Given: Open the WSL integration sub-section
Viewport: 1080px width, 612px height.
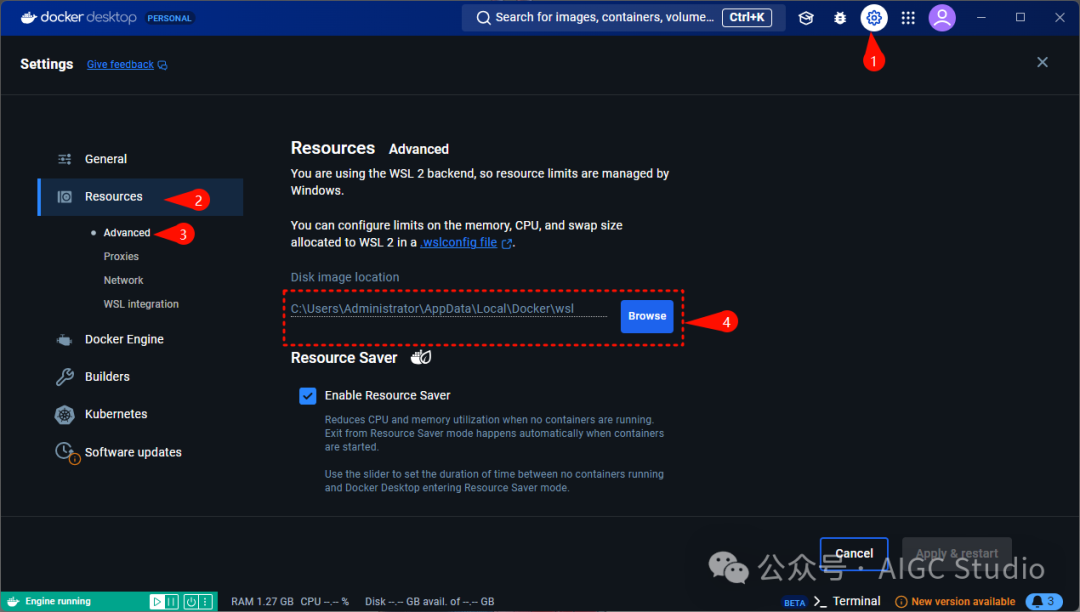Looking at the screenshot, I should pyautogui.click(x=141, y=304).
